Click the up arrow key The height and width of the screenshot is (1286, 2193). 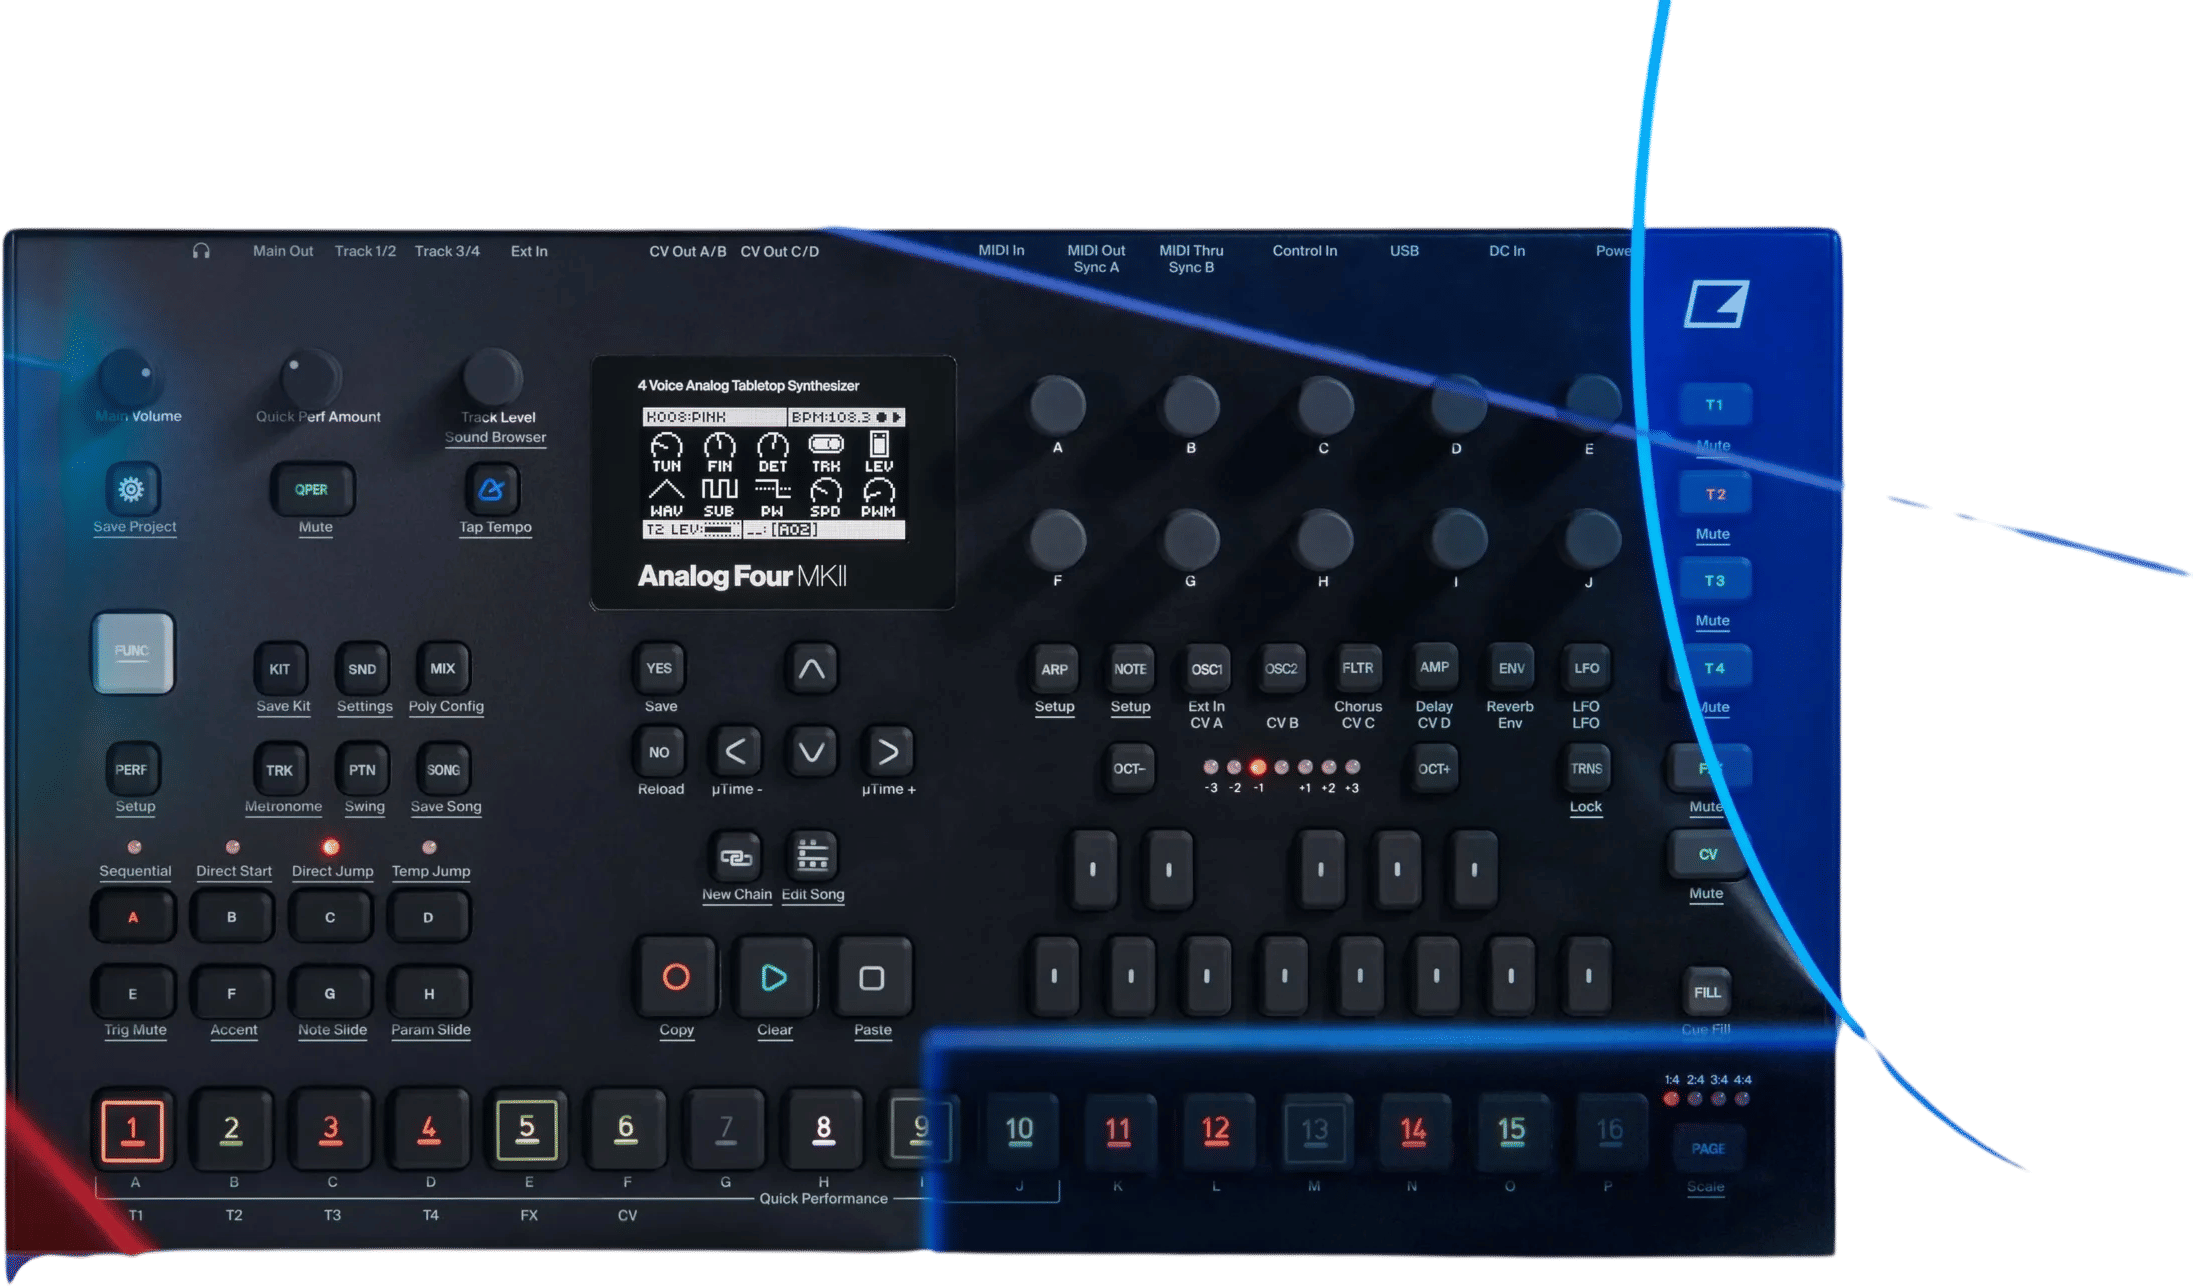click(812, 668)
